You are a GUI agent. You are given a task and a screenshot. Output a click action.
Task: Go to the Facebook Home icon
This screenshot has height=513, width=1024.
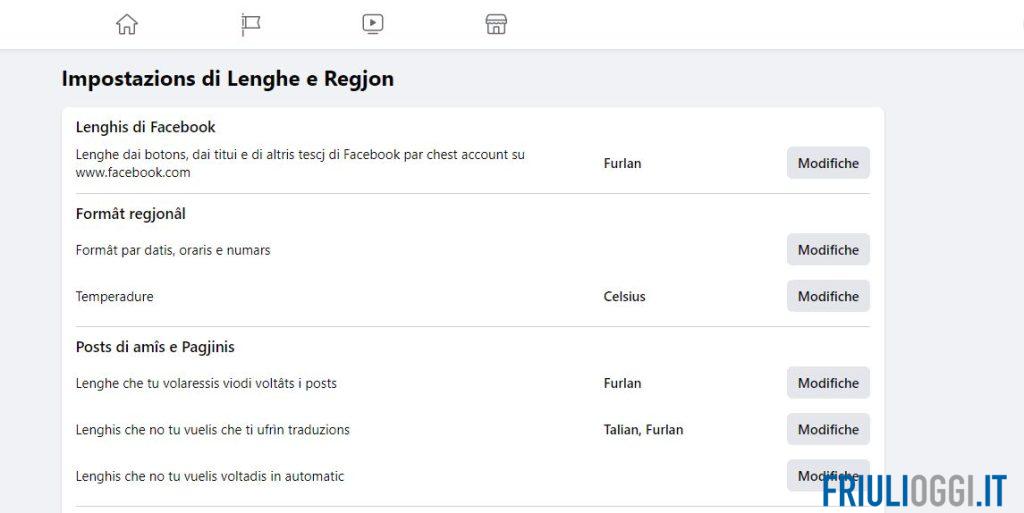[x=127, y=24]
